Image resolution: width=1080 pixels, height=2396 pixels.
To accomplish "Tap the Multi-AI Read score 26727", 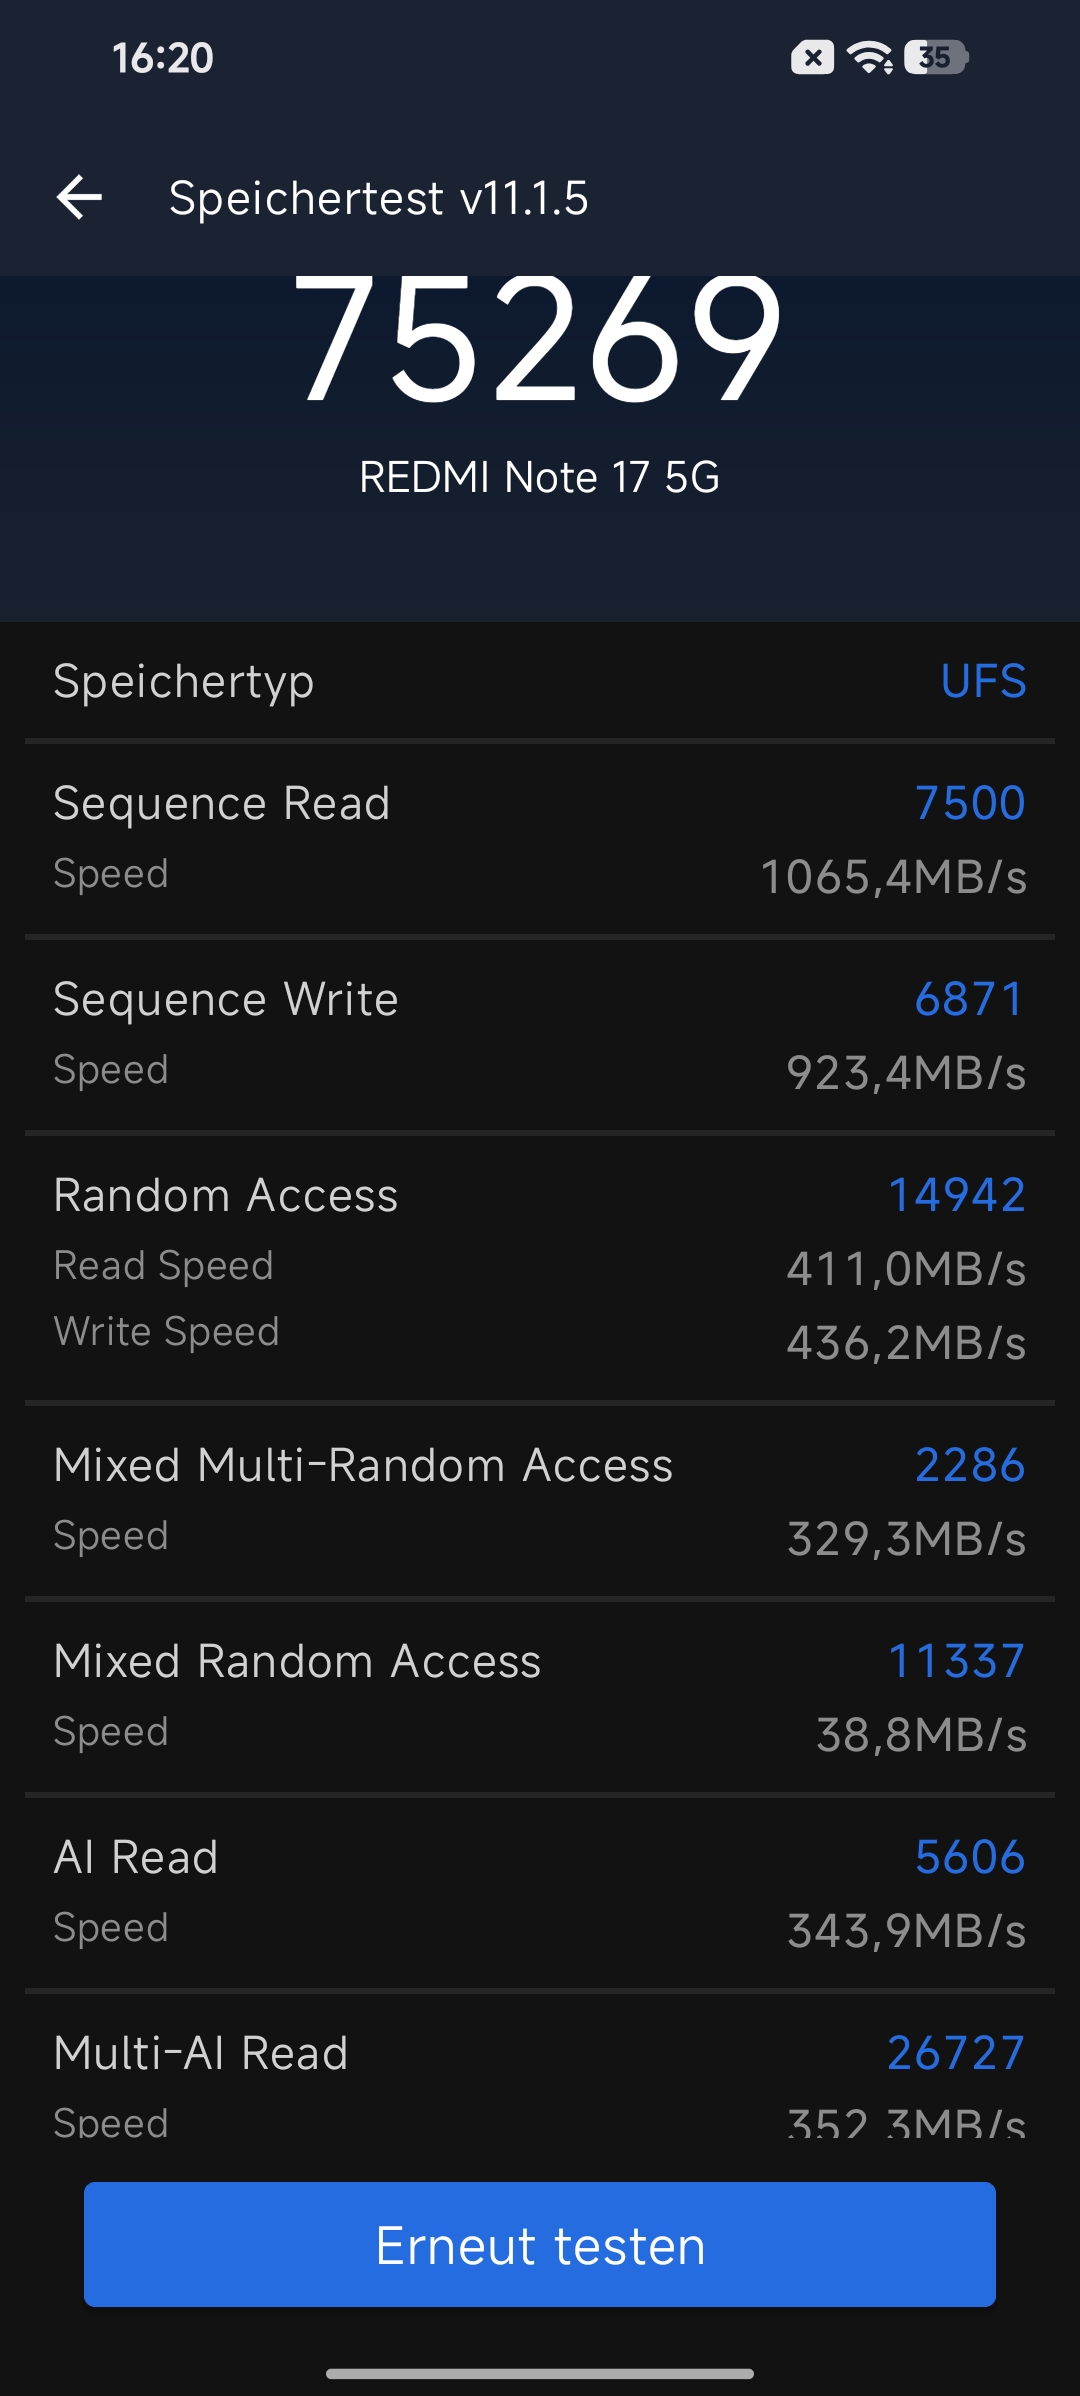I will pos(957,2053).
